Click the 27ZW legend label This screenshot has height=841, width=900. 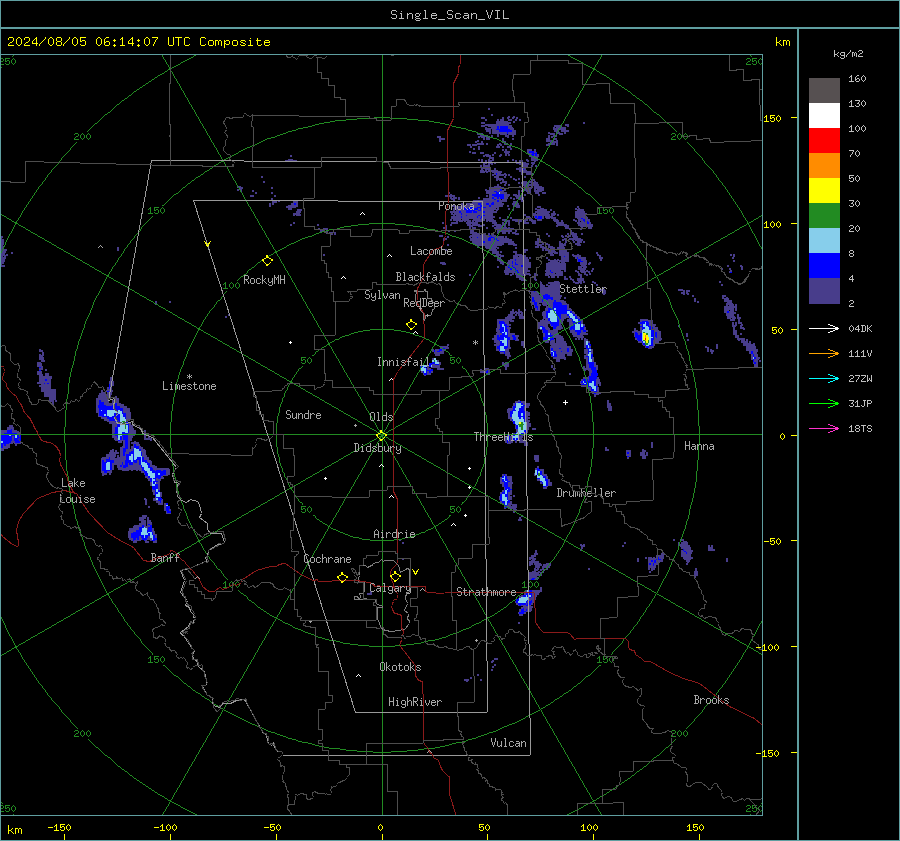860,378
